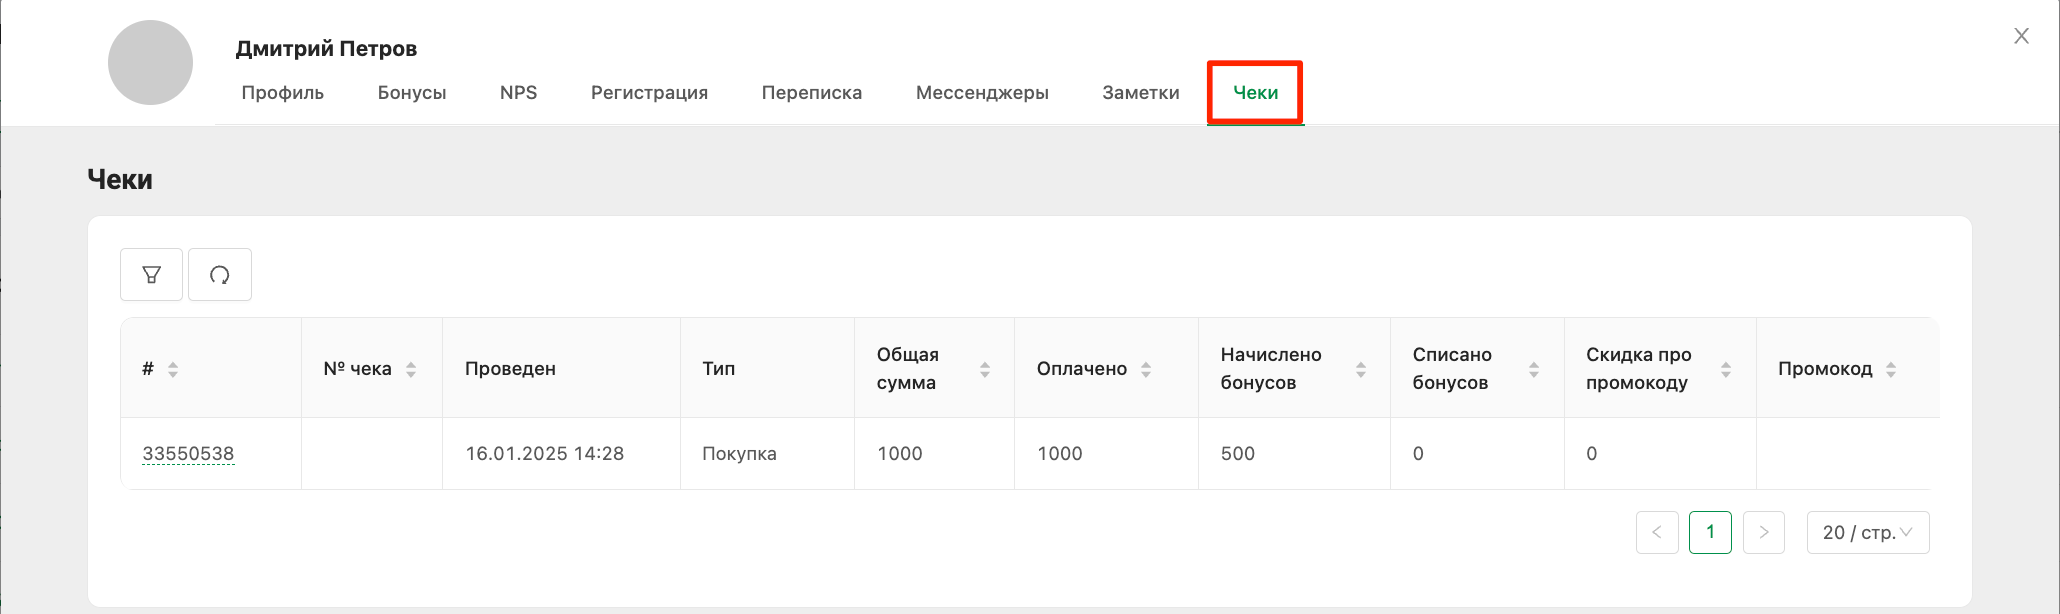This screenshot has width=2060, height=614.
Task: Go to next page arrow
Action: coord(1764,532)
